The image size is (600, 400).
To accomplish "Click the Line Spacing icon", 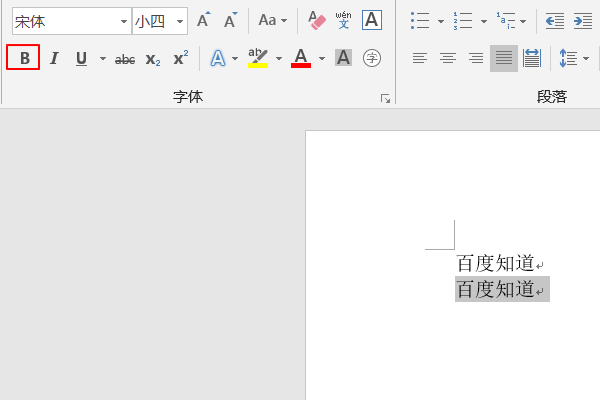I will pos(568,58).
